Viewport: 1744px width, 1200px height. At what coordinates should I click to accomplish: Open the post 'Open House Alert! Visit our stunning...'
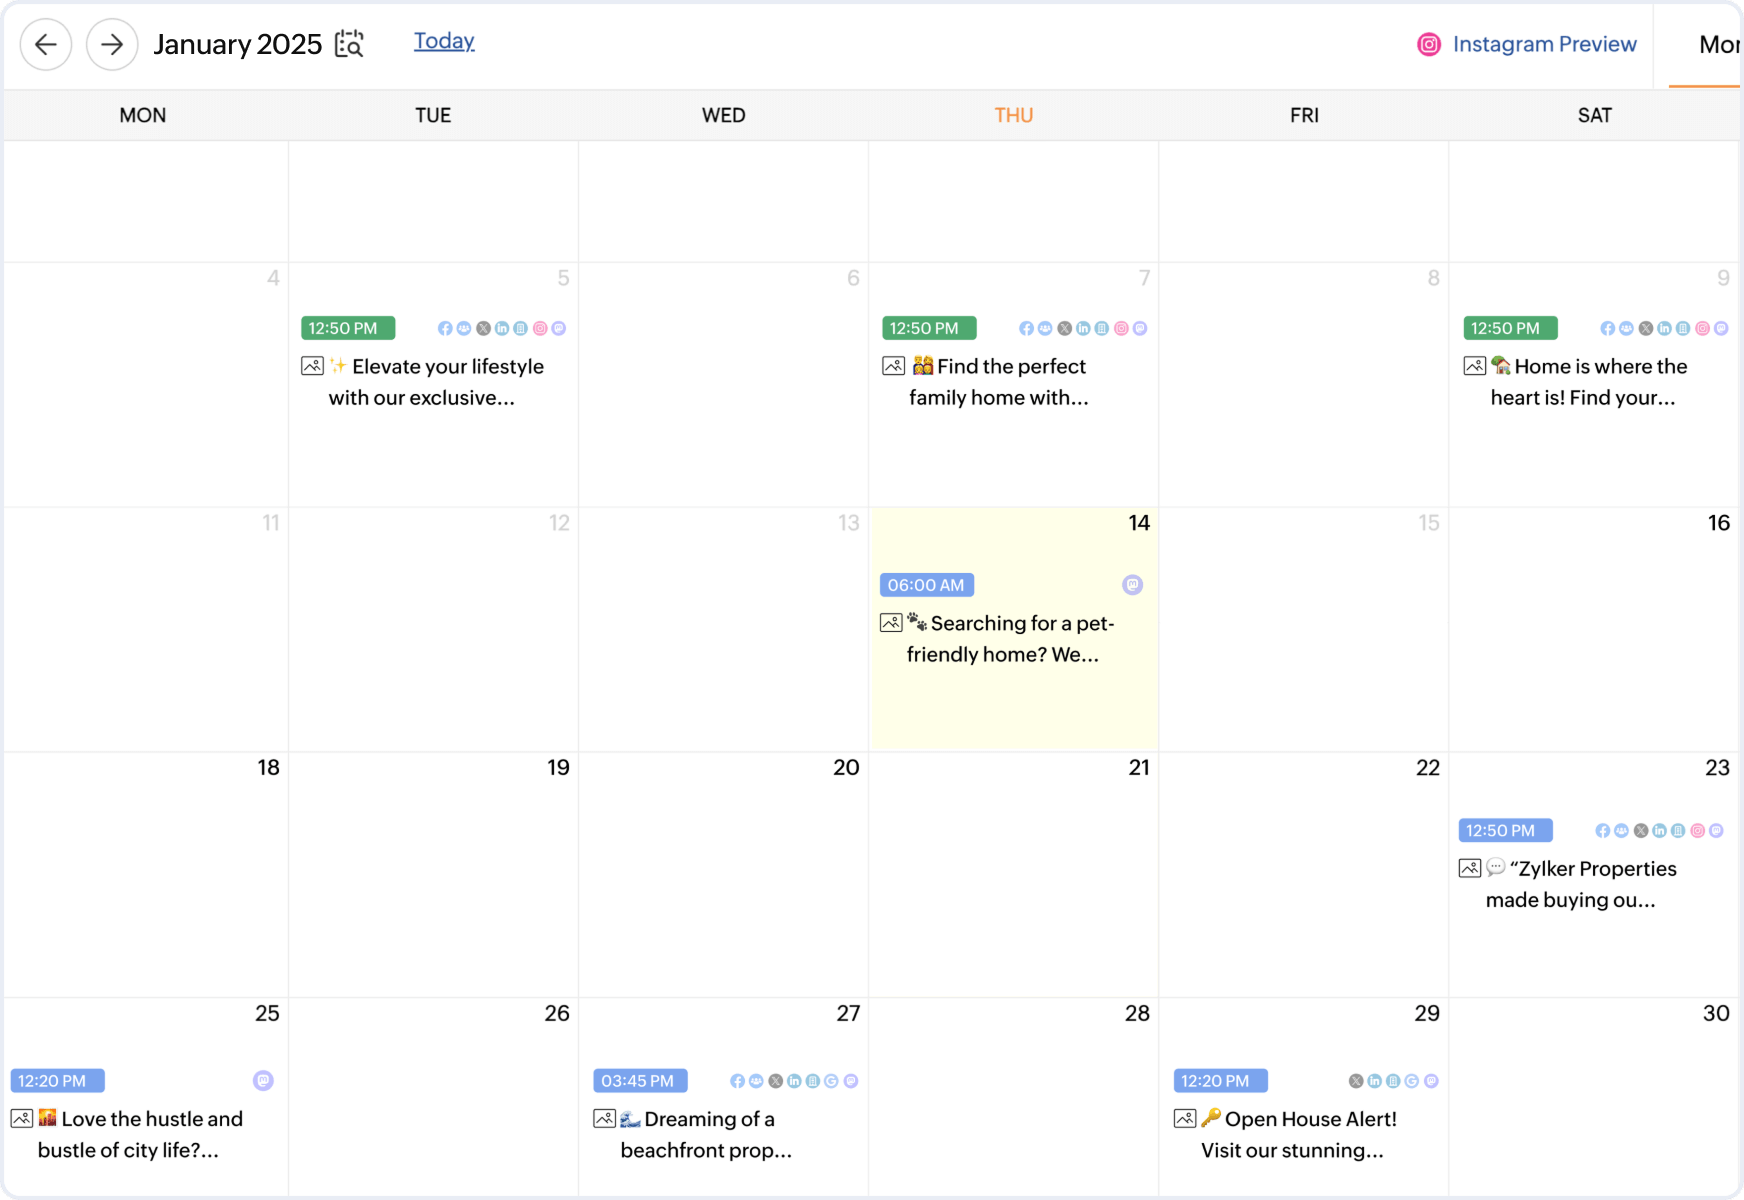tap(1299, 1134)
